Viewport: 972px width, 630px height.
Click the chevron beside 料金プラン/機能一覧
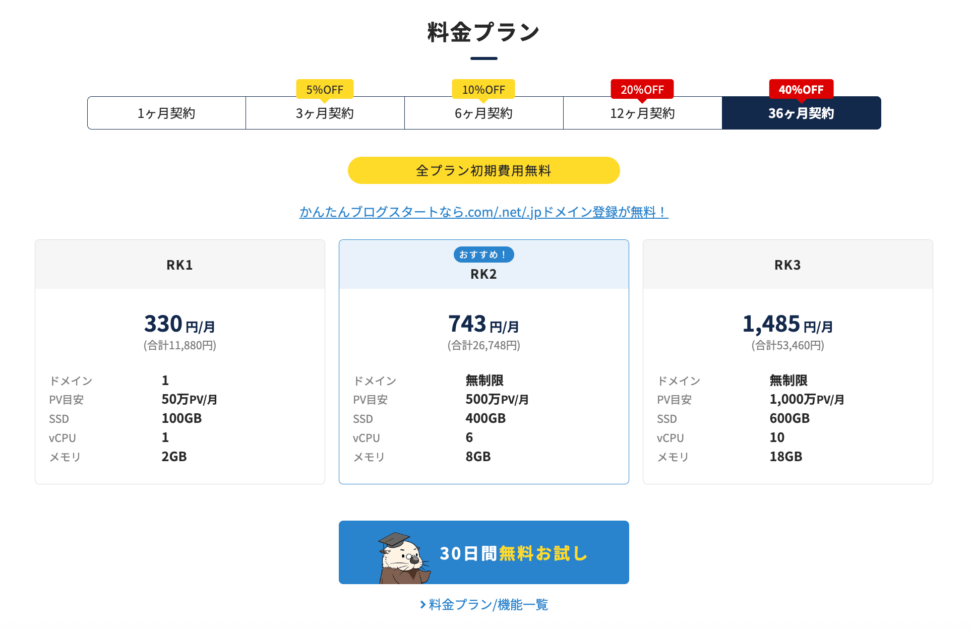click(423, 605)
